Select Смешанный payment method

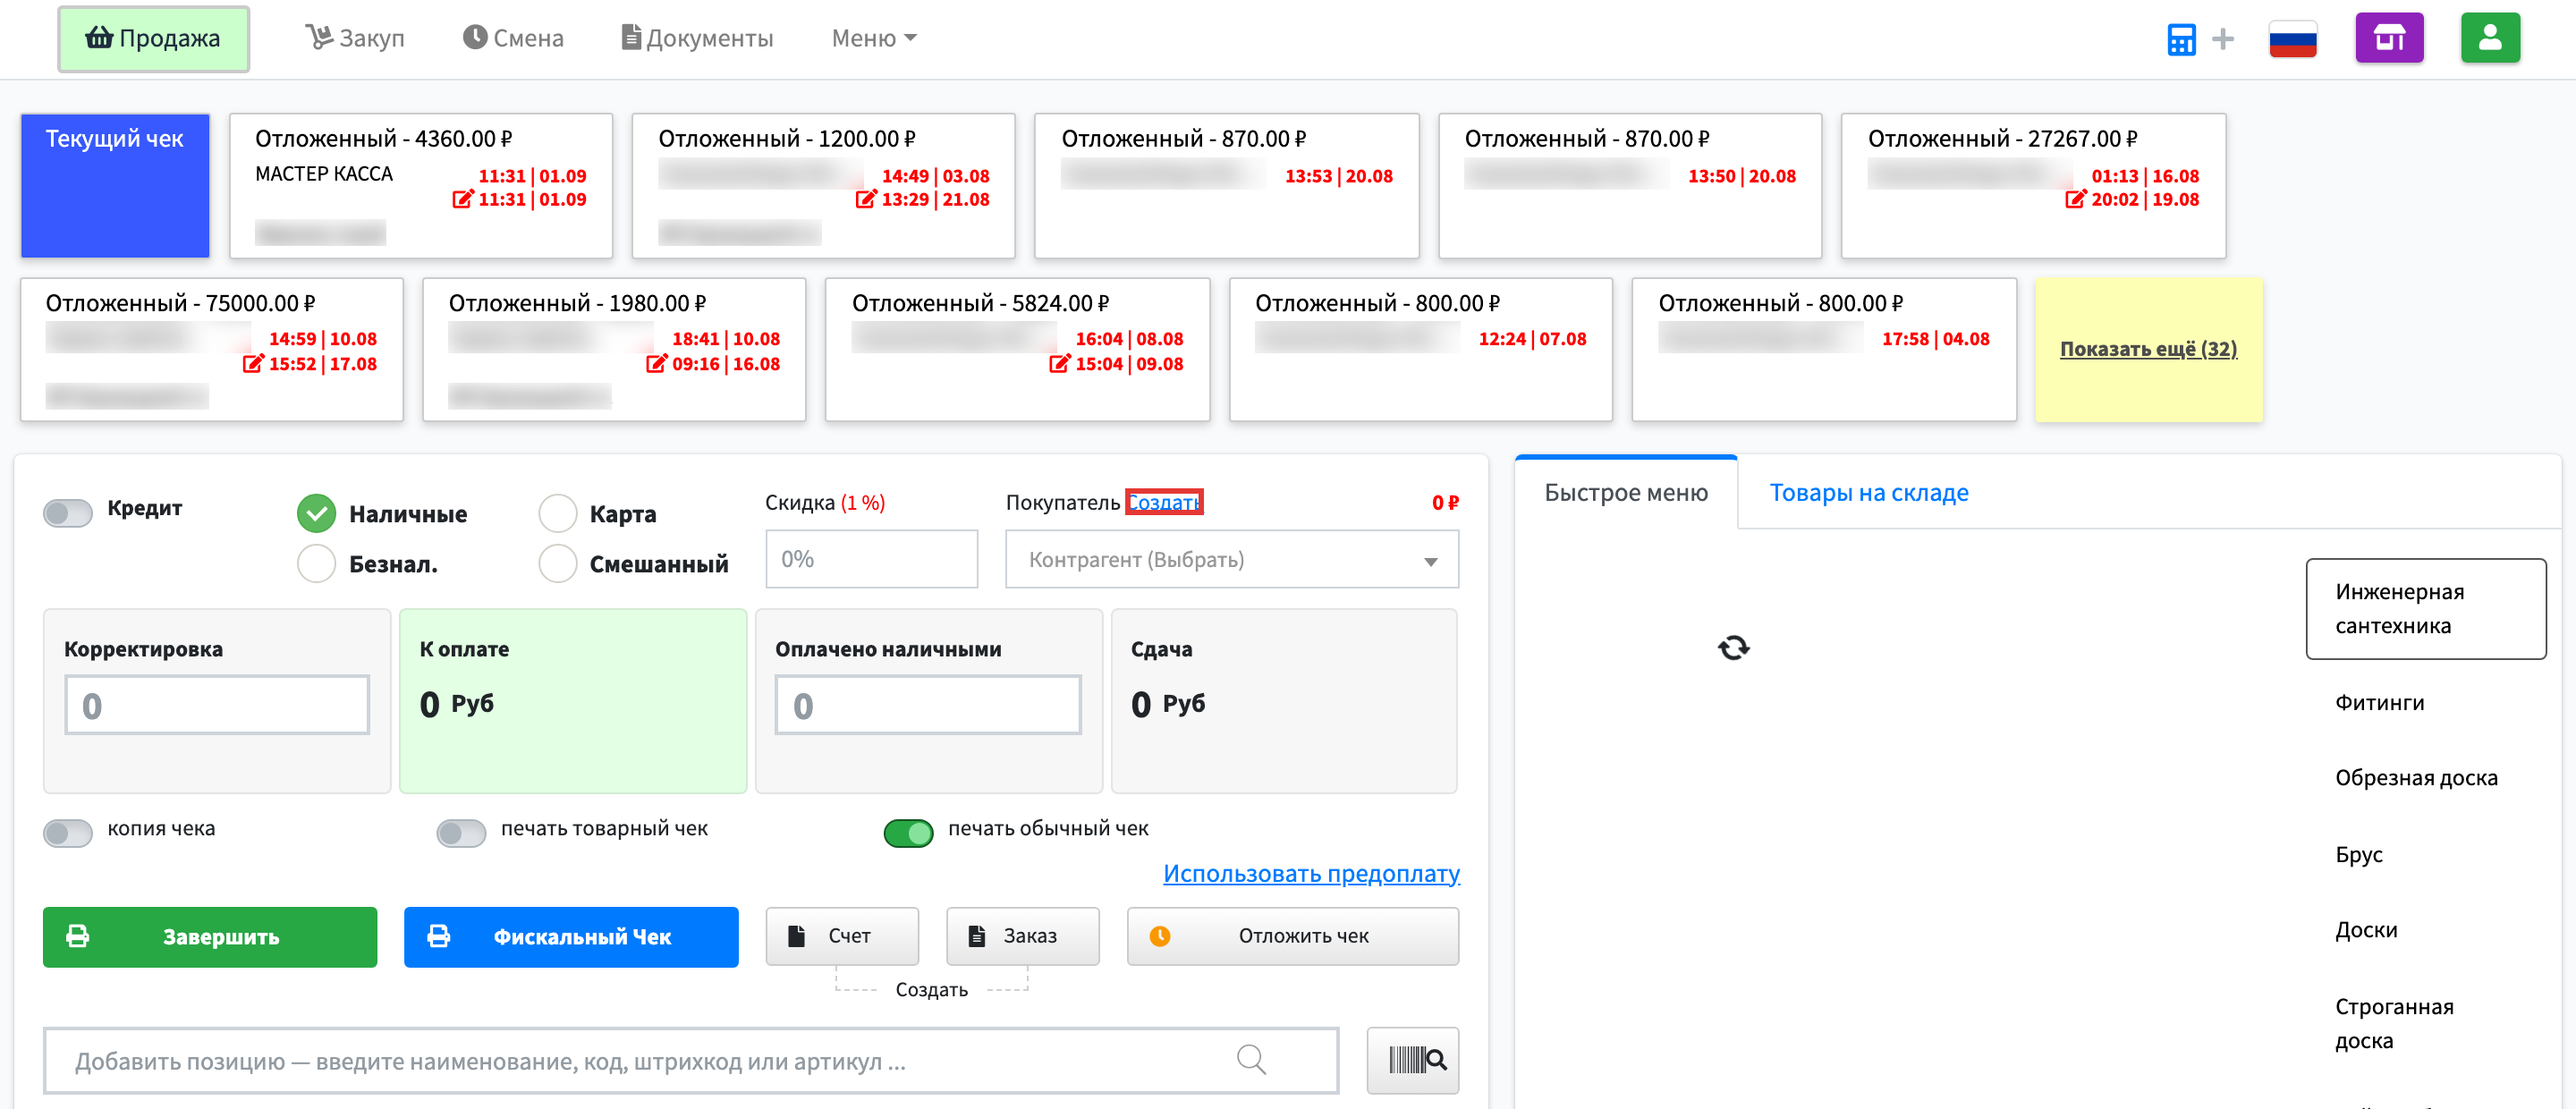pos(557,563)
